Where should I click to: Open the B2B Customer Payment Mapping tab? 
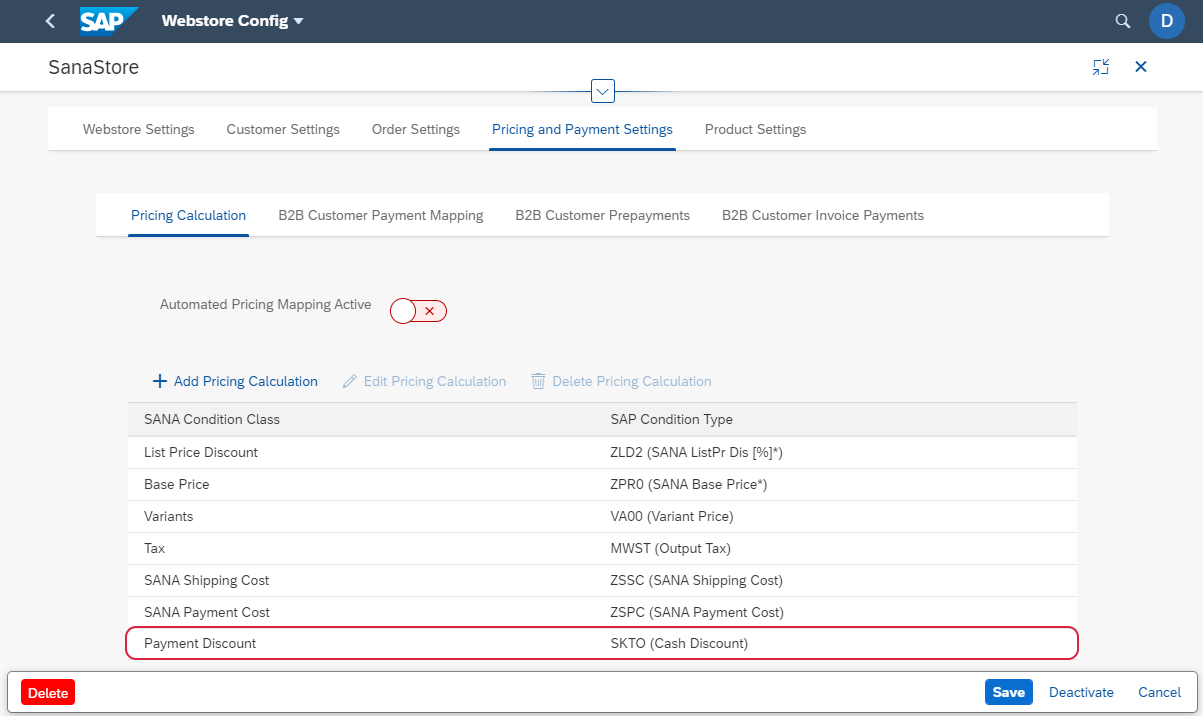pyautogui.click(x=381, y=215)
